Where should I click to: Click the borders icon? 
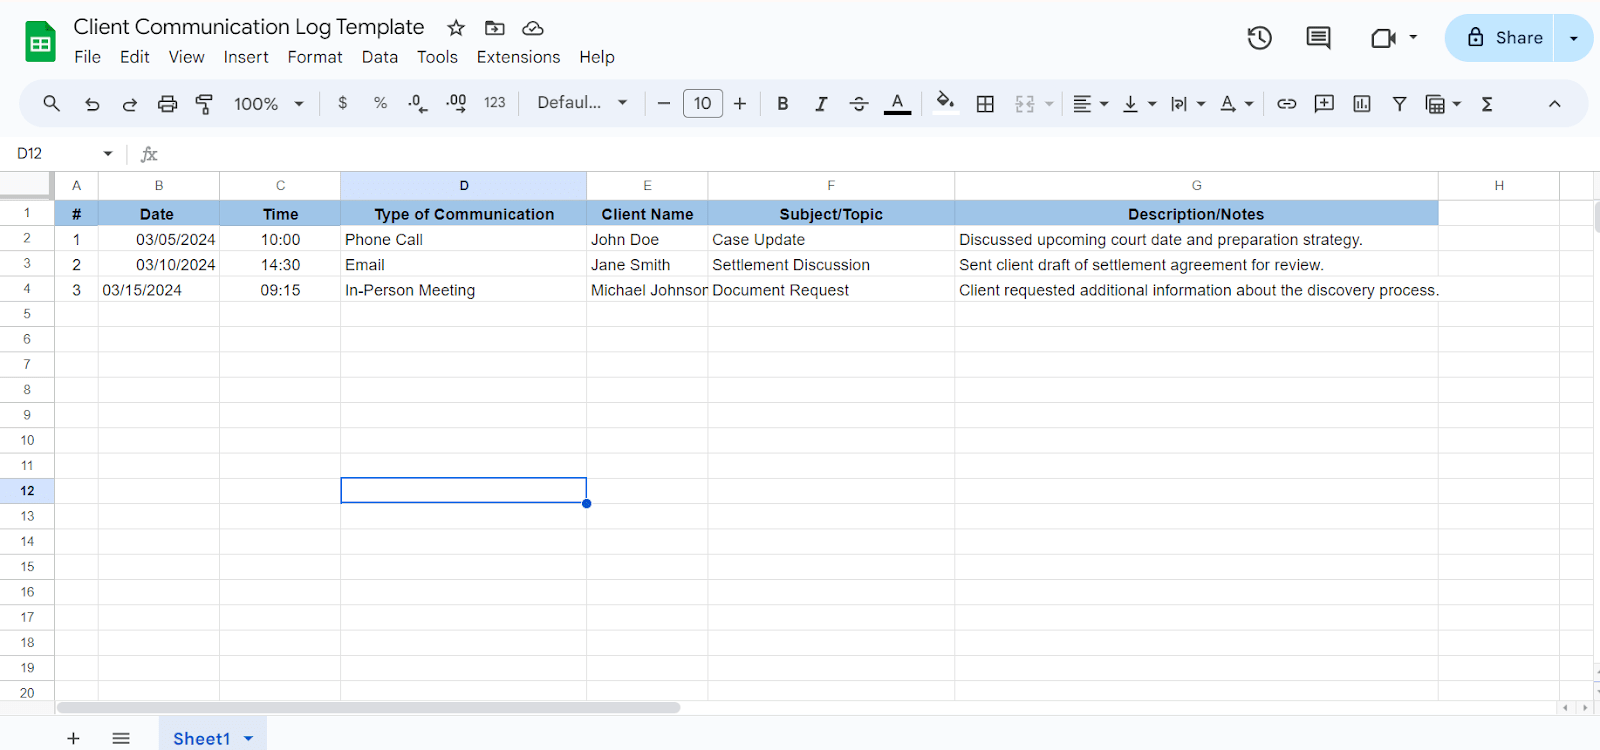(985, 103)
